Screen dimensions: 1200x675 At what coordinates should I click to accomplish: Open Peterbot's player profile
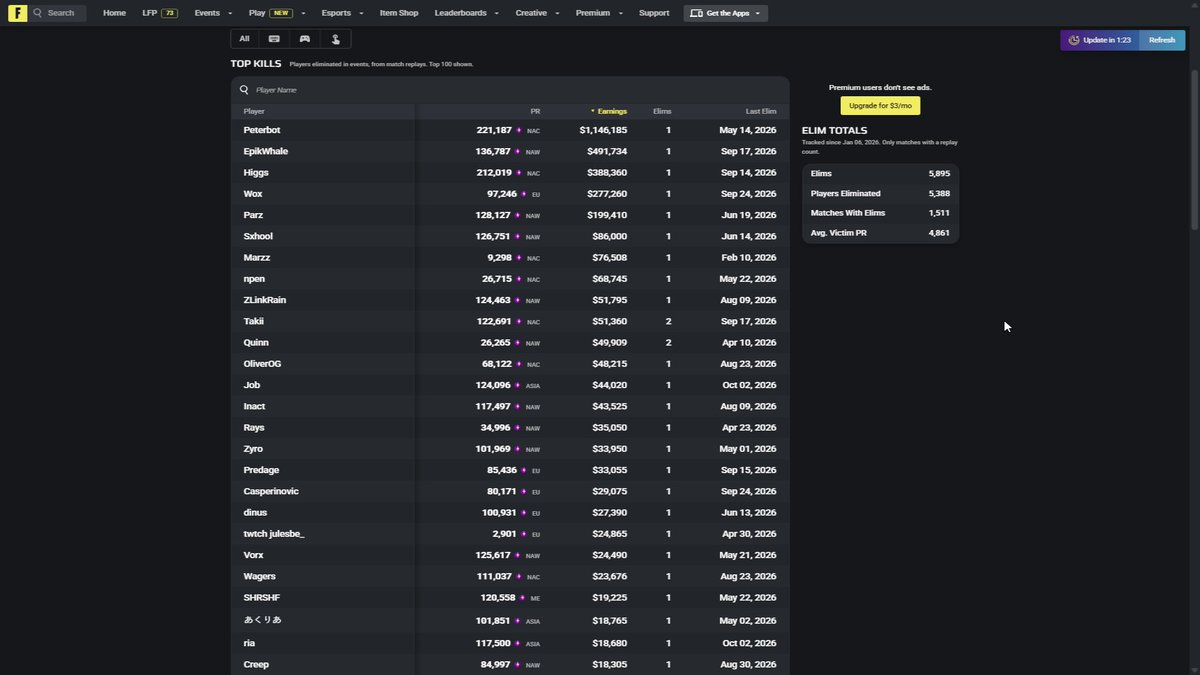(261, 130)
